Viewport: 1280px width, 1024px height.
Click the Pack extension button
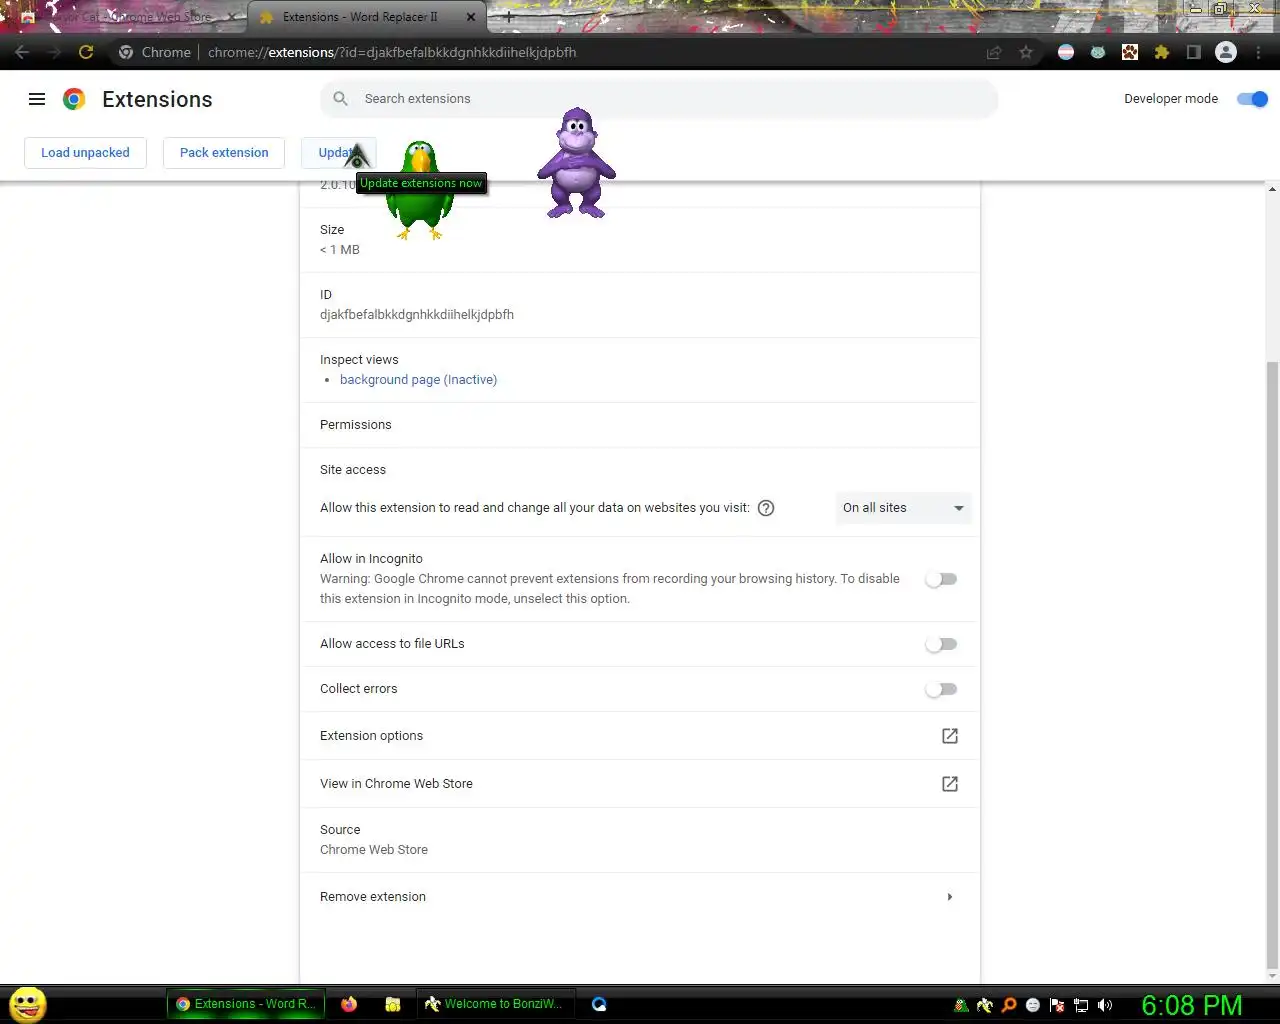click(224, 153)
